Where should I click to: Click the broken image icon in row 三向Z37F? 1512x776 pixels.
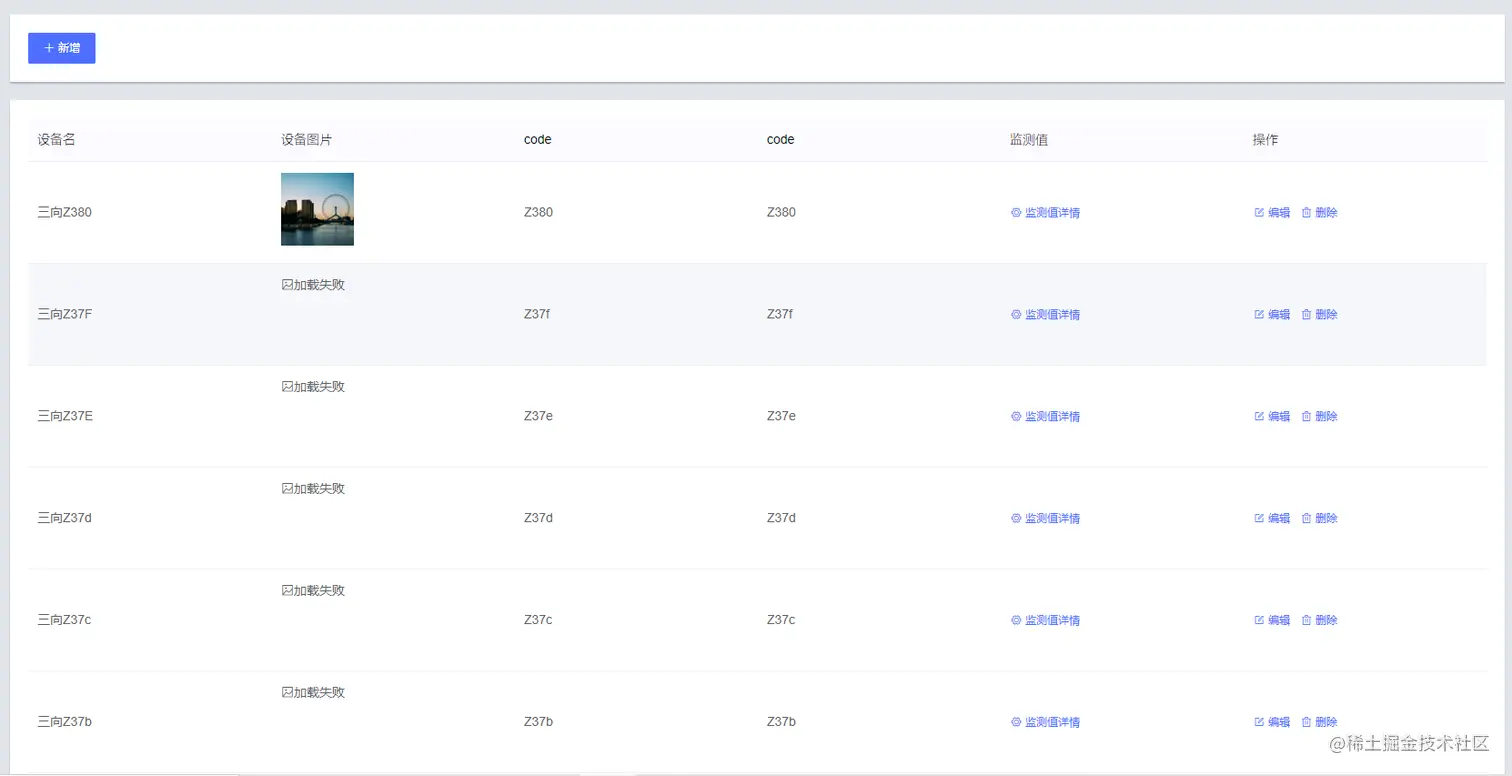pyautogui.click(x=287, y=285)
